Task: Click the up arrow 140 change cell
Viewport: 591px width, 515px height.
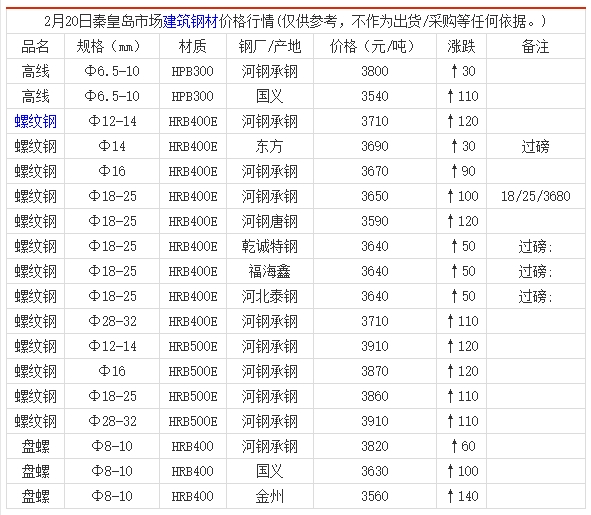Action: pyautogui.click(x=461, y=497)
